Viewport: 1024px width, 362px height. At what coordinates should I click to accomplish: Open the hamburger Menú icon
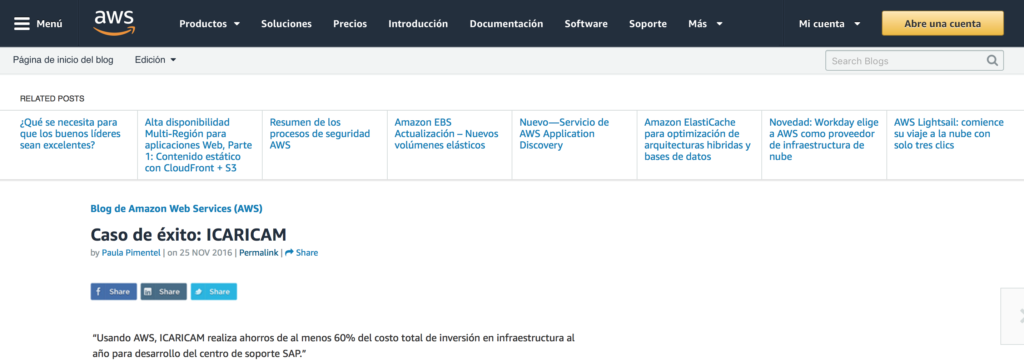[x=22, y=24]
